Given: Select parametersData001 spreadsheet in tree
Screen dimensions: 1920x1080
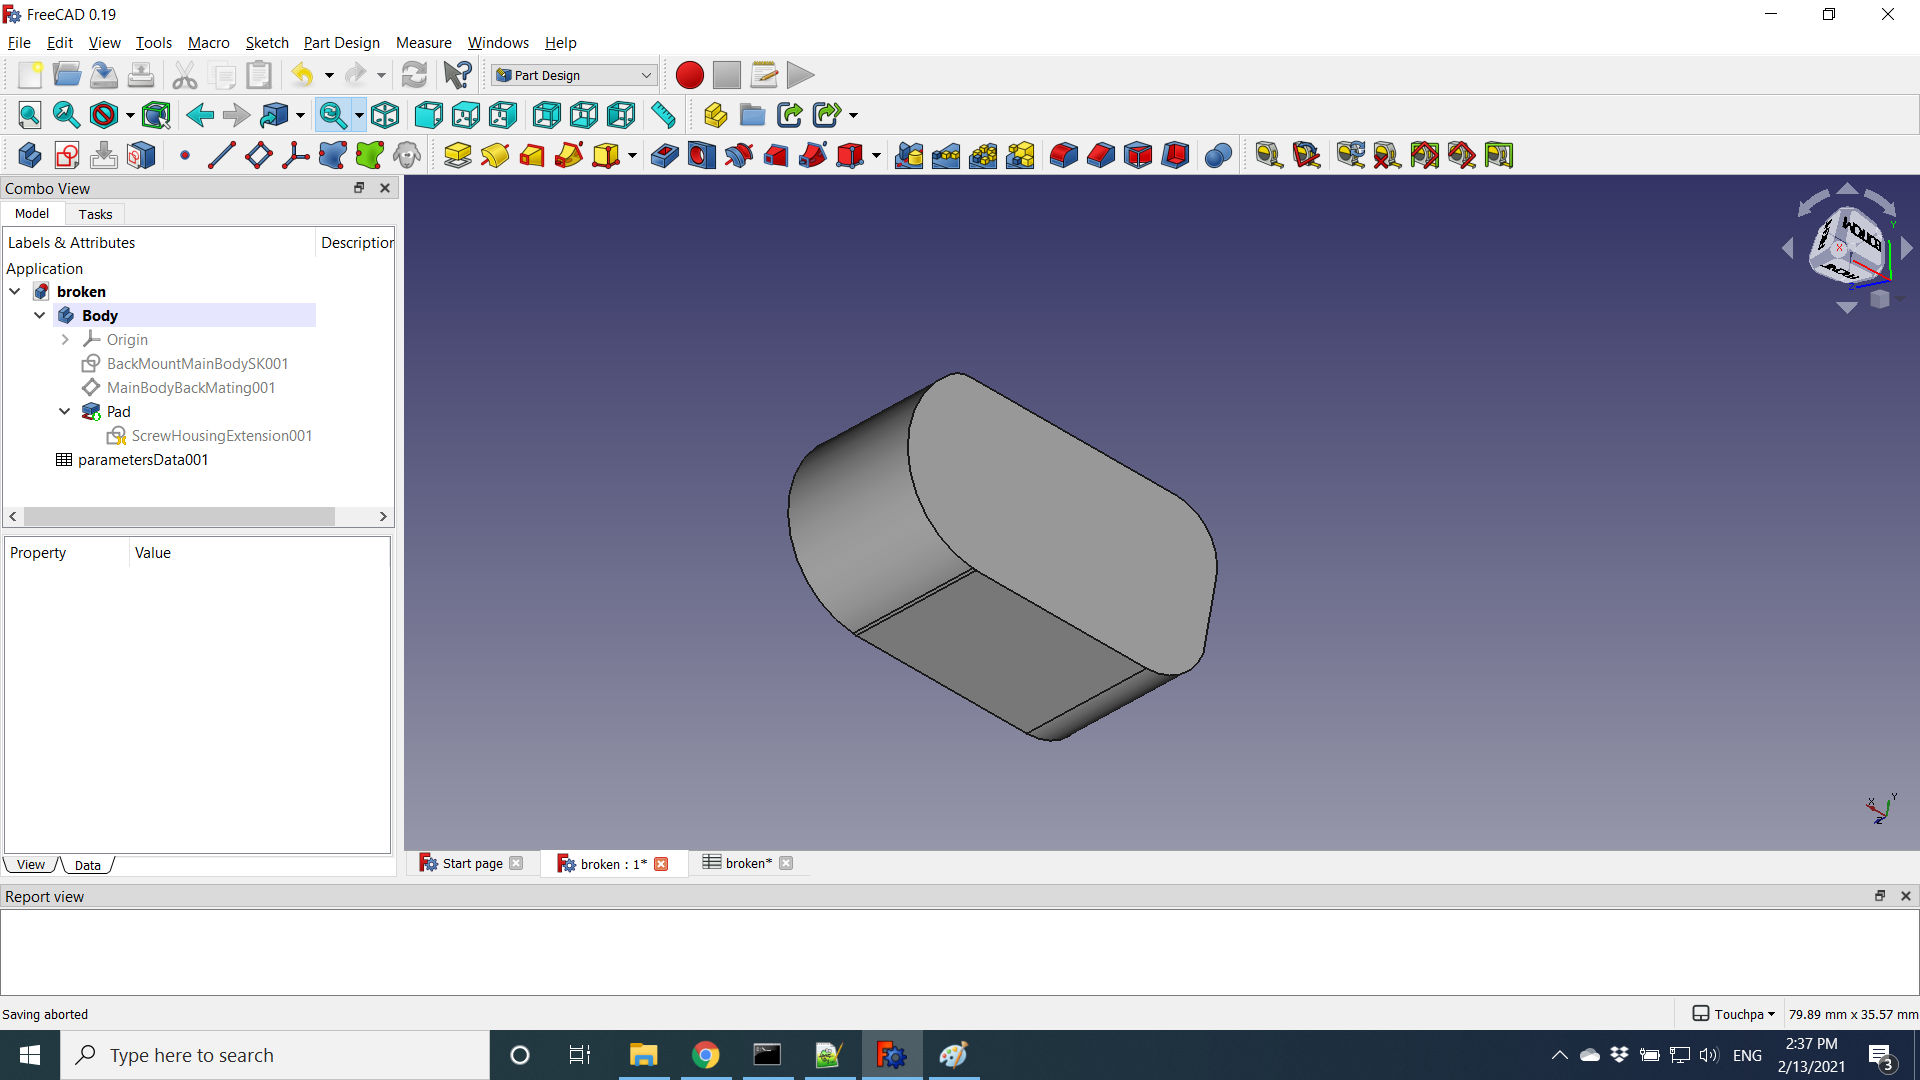Looking at the screenshot, I should (142, 460).
